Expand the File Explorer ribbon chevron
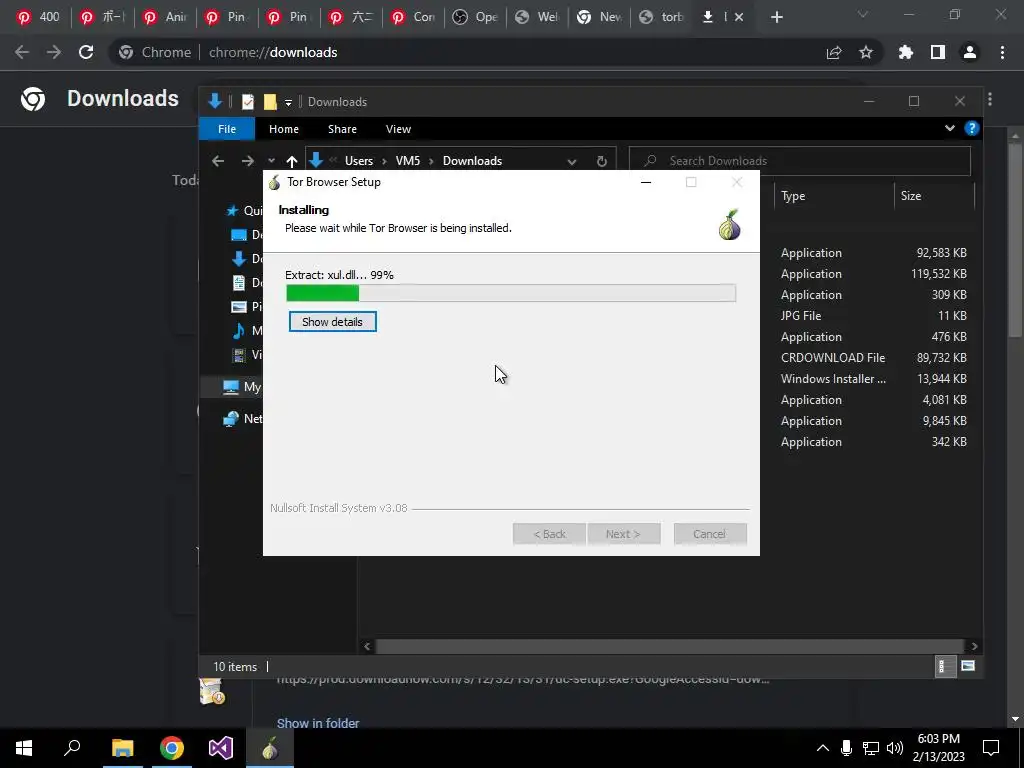1024x768 pixels. point(950,128)
